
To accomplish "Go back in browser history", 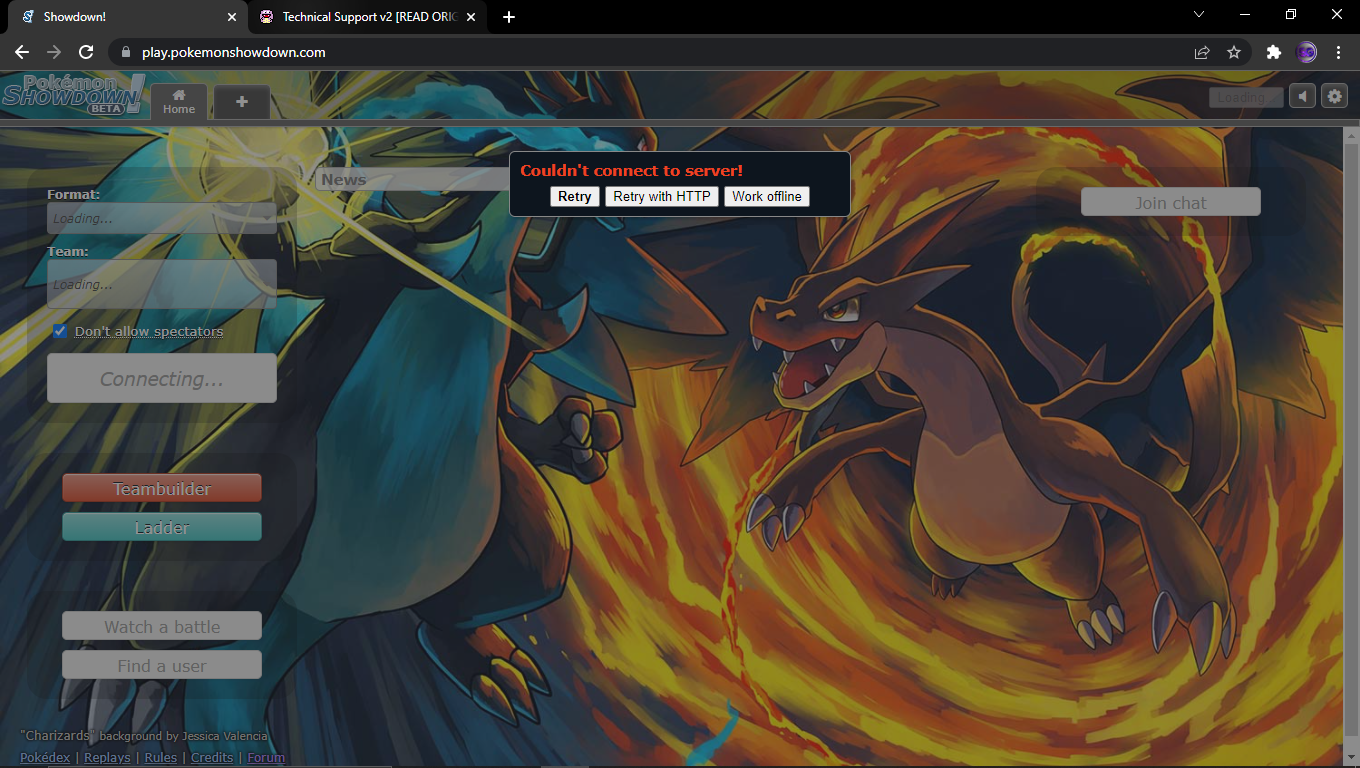I will pyautogui.click(x=22, y=52).
